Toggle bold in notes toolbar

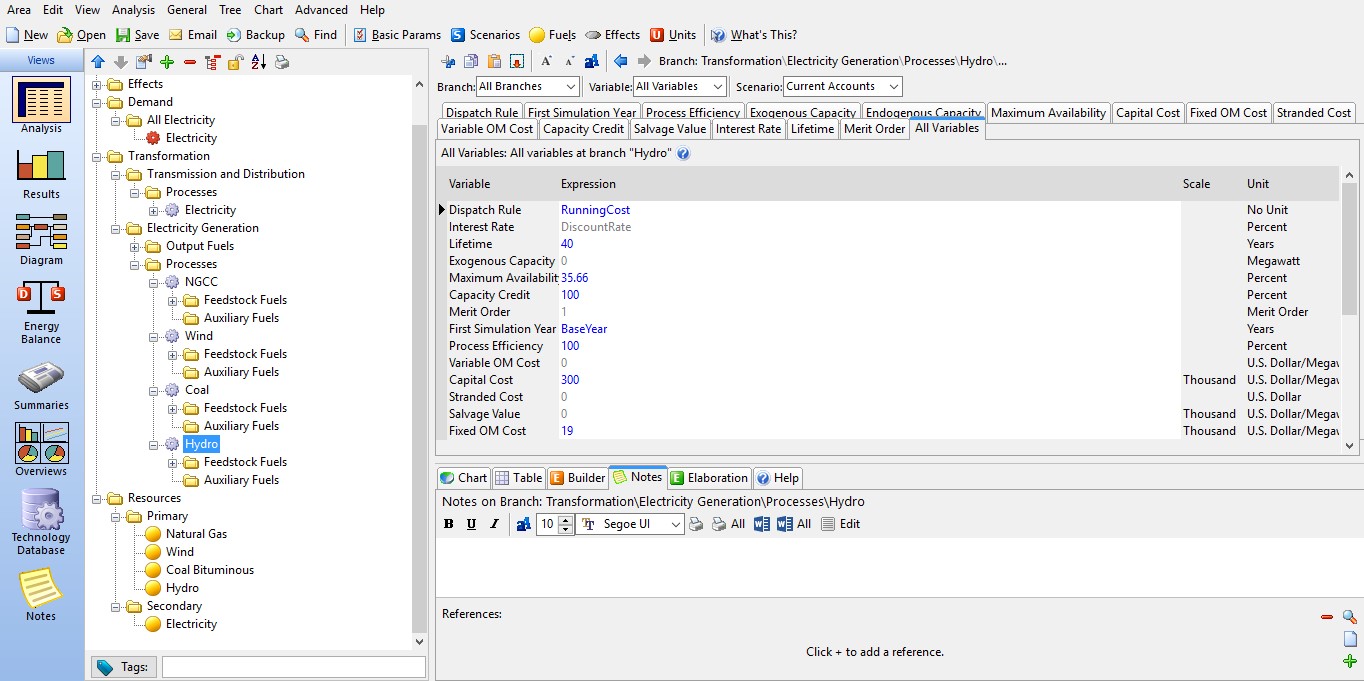click(x=448, y=524)
